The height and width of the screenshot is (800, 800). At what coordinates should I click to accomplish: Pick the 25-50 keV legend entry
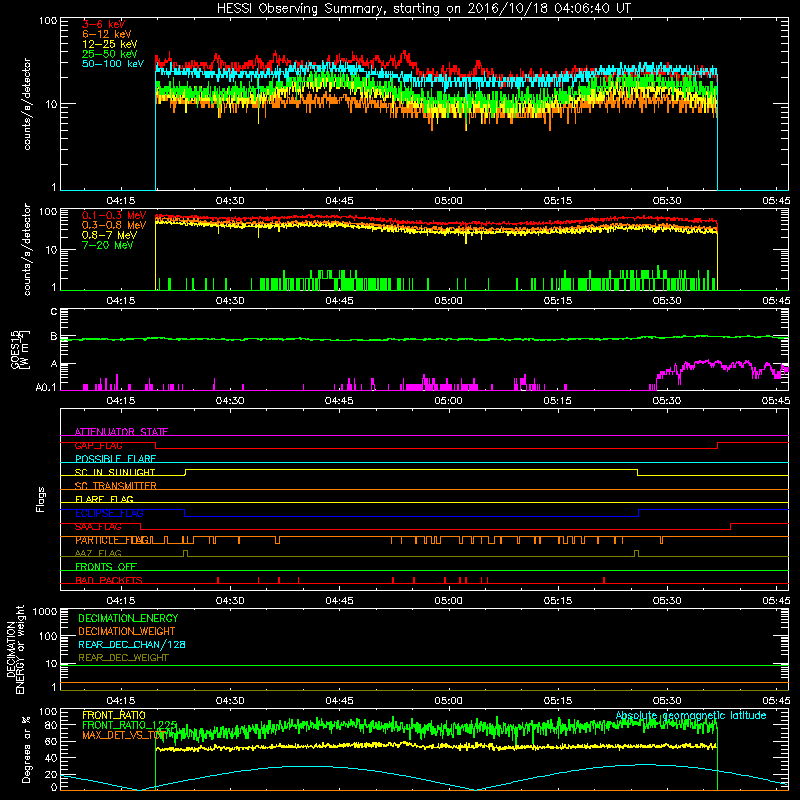[x=110, y=54]
